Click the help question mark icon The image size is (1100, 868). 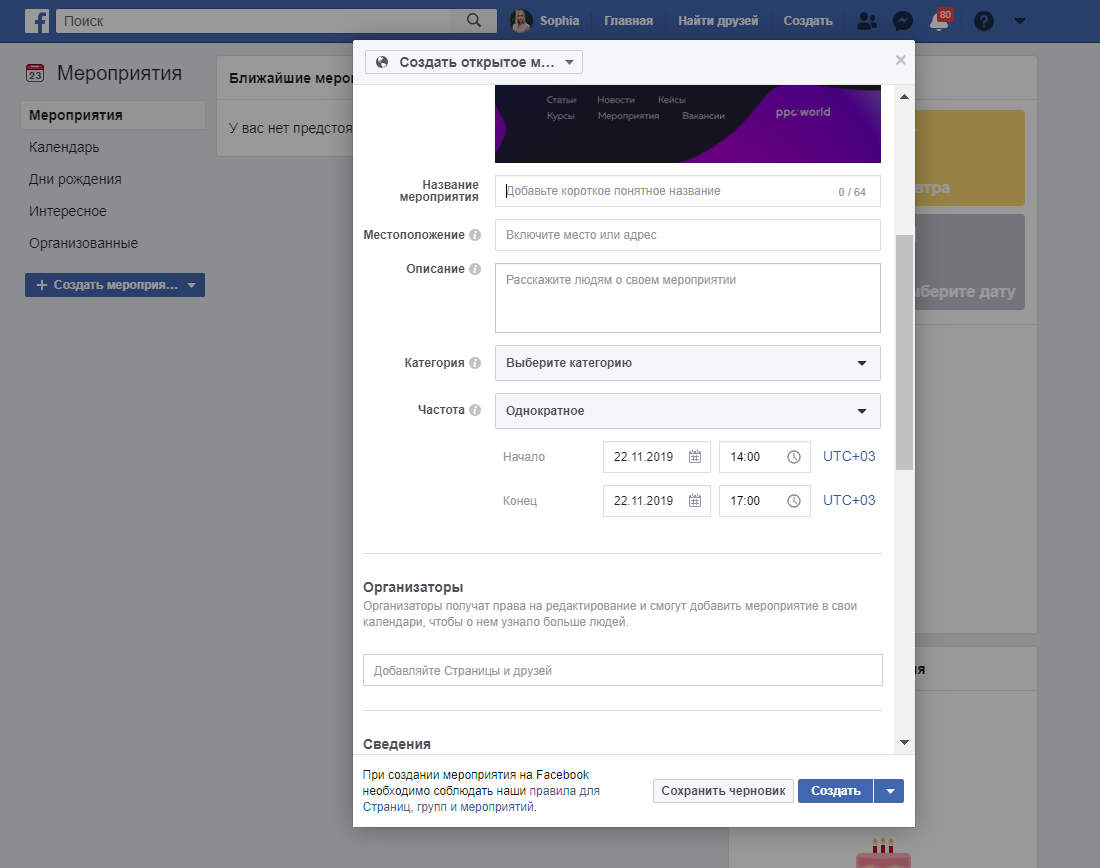[x=983, y=21]
